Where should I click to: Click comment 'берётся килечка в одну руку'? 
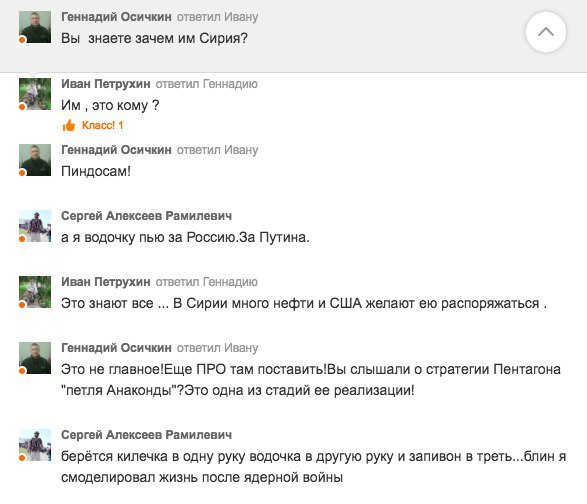313,467
